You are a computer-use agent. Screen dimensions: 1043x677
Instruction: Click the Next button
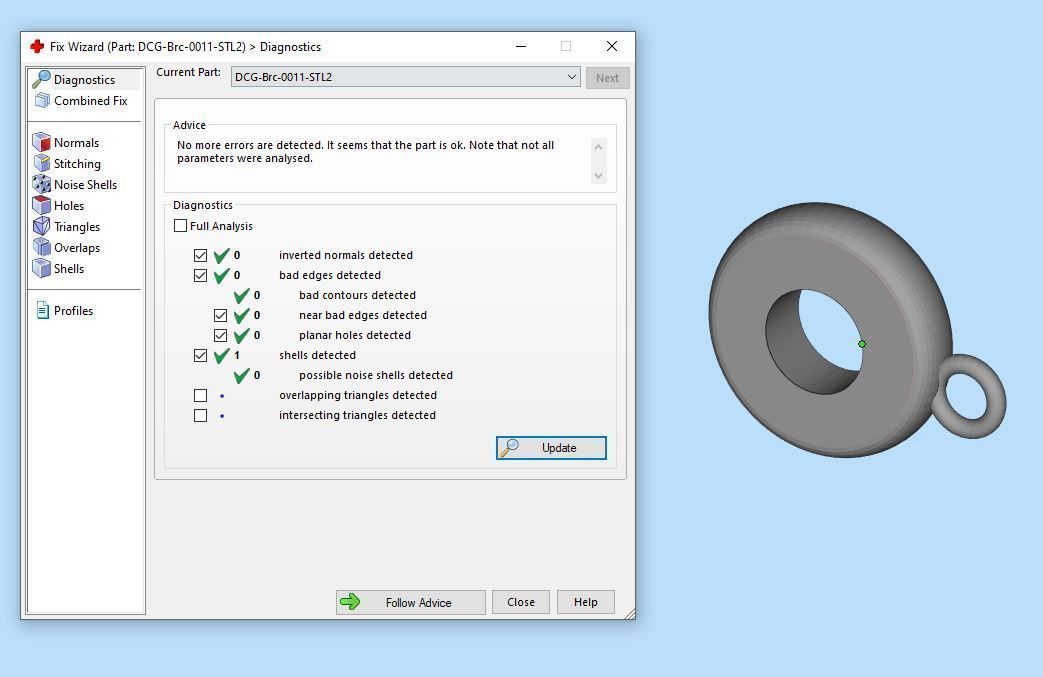[607, 78]
